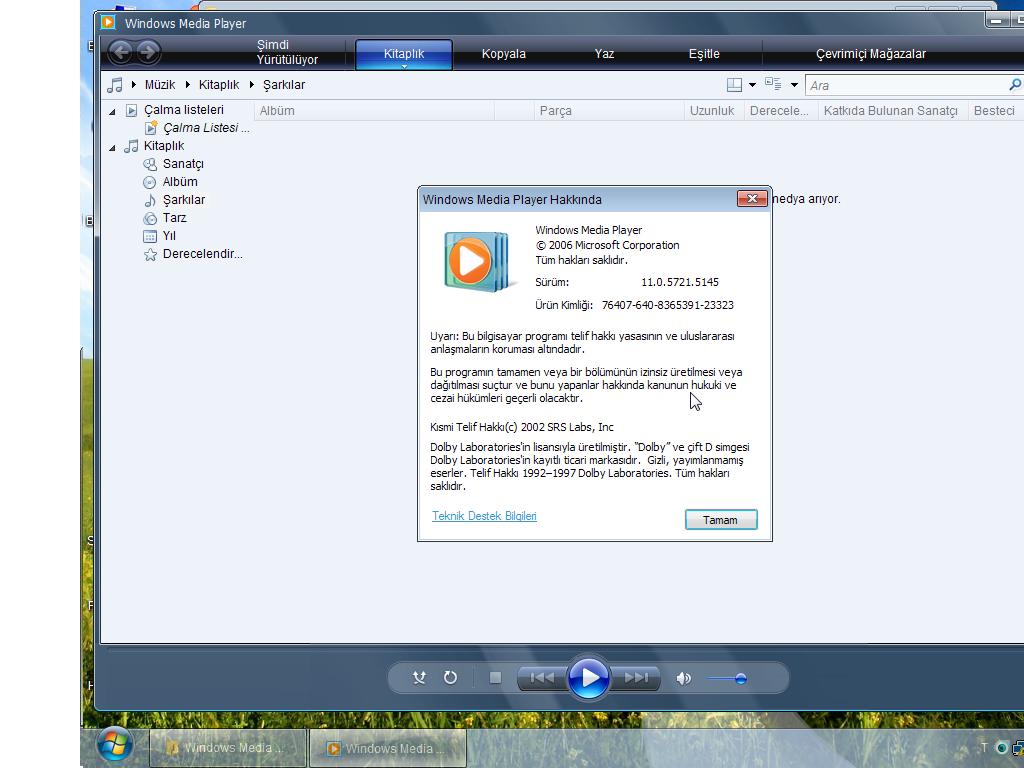This screenshot has height=768, width=1024.
Task: Switch to the Yaz tab
Action: (x=604, y=54)
